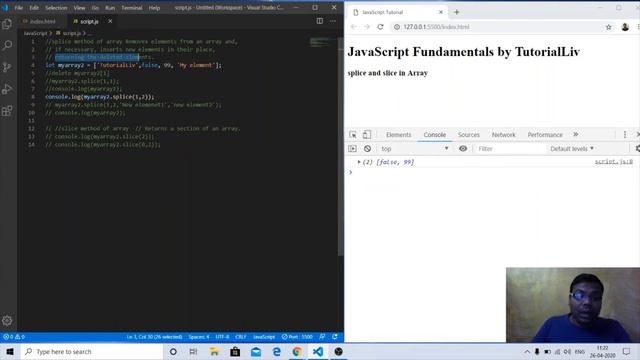This screenshot has width=640, height=360.
Task: Switch to the DevTools Elements tab
Action: pyautogui.click(x=398, y=135)
